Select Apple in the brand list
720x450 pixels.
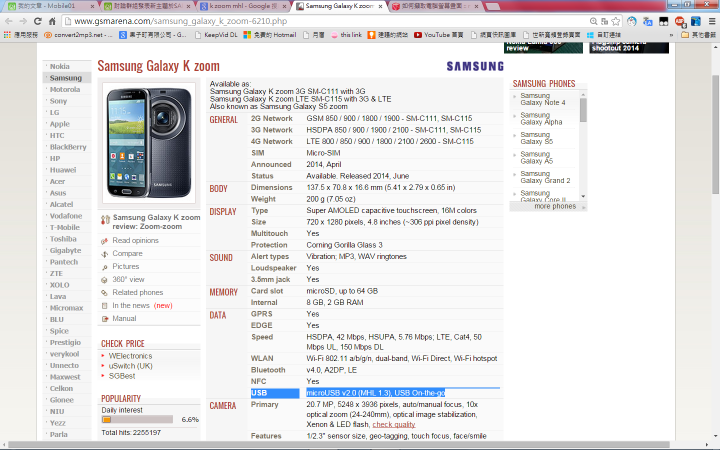[x=60, y=124]
